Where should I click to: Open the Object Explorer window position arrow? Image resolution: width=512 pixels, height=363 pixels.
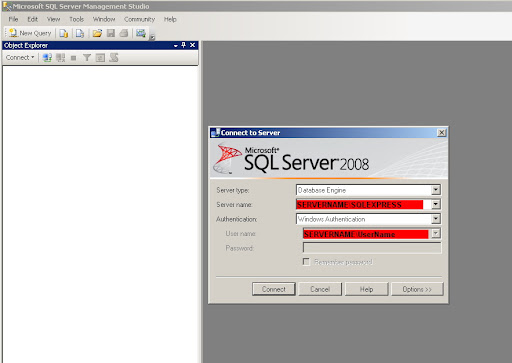176,46
